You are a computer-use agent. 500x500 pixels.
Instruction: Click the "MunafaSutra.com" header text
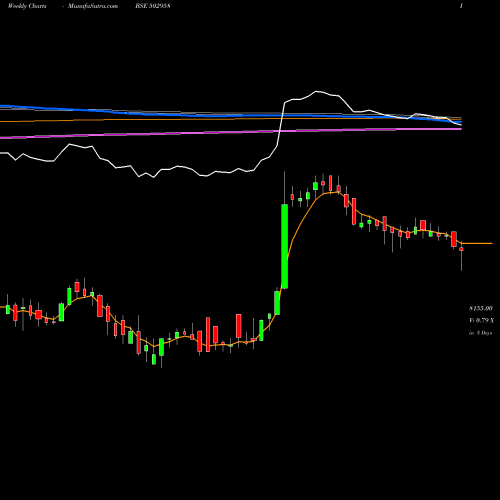coord(93,6)
